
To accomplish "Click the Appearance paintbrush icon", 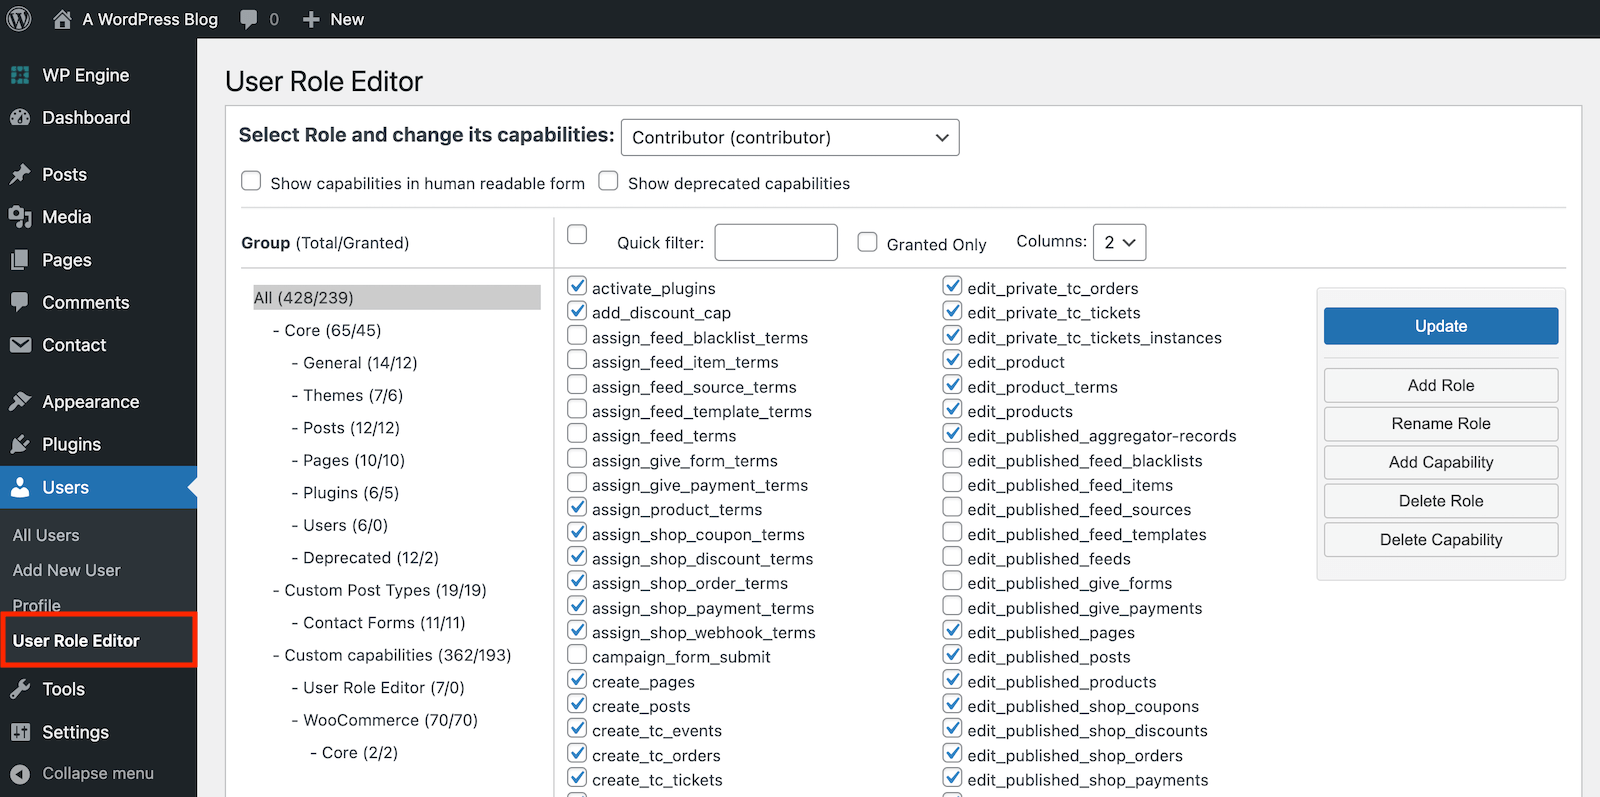I will click(x=20, y=402).
